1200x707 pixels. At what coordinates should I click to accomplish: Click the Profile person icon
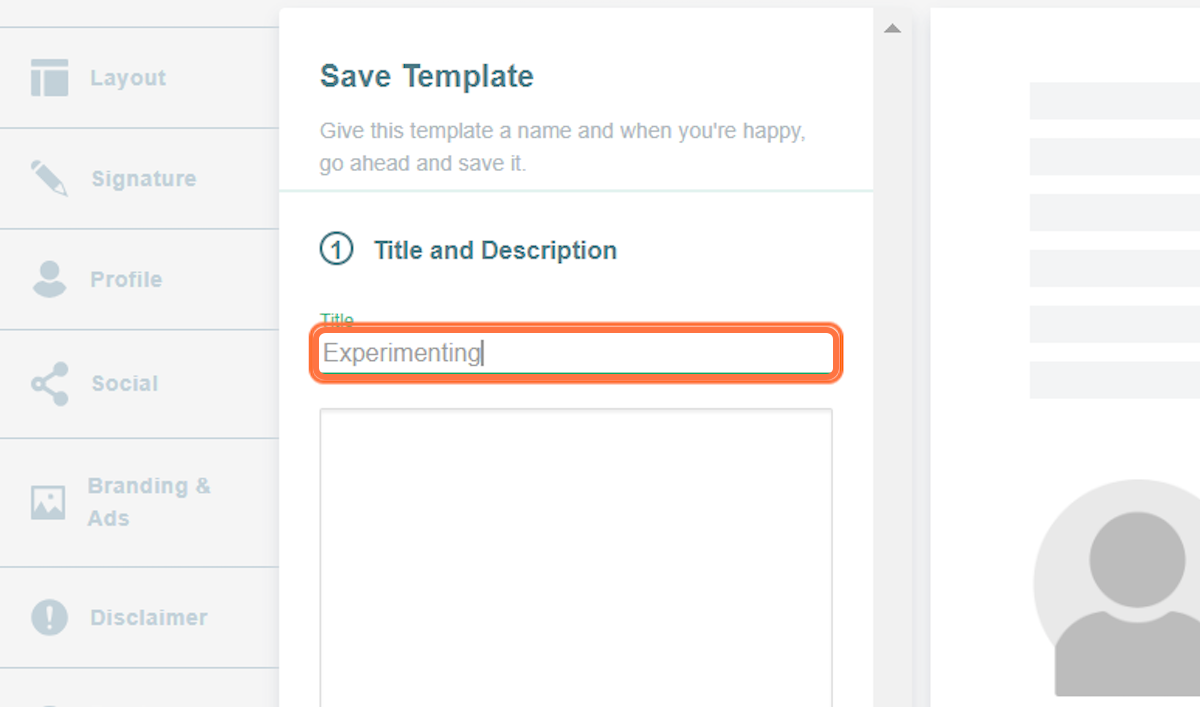[49, 279]
